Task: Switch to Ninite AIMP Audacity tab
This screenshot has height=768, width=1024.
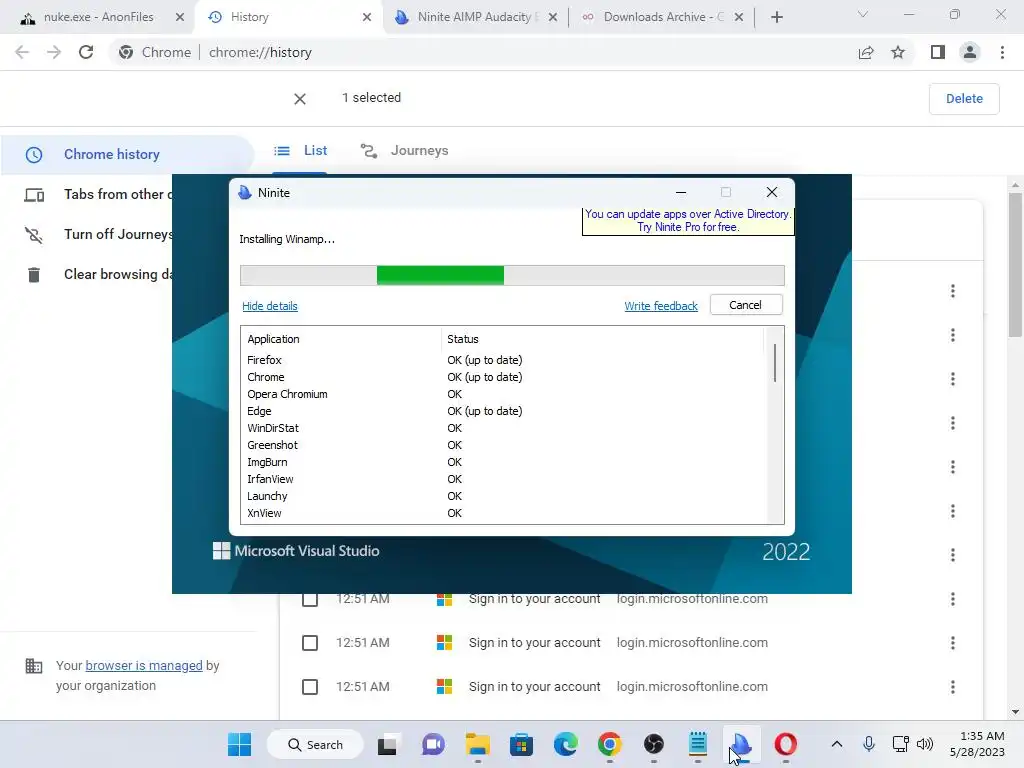Action: tap(475, 17)
